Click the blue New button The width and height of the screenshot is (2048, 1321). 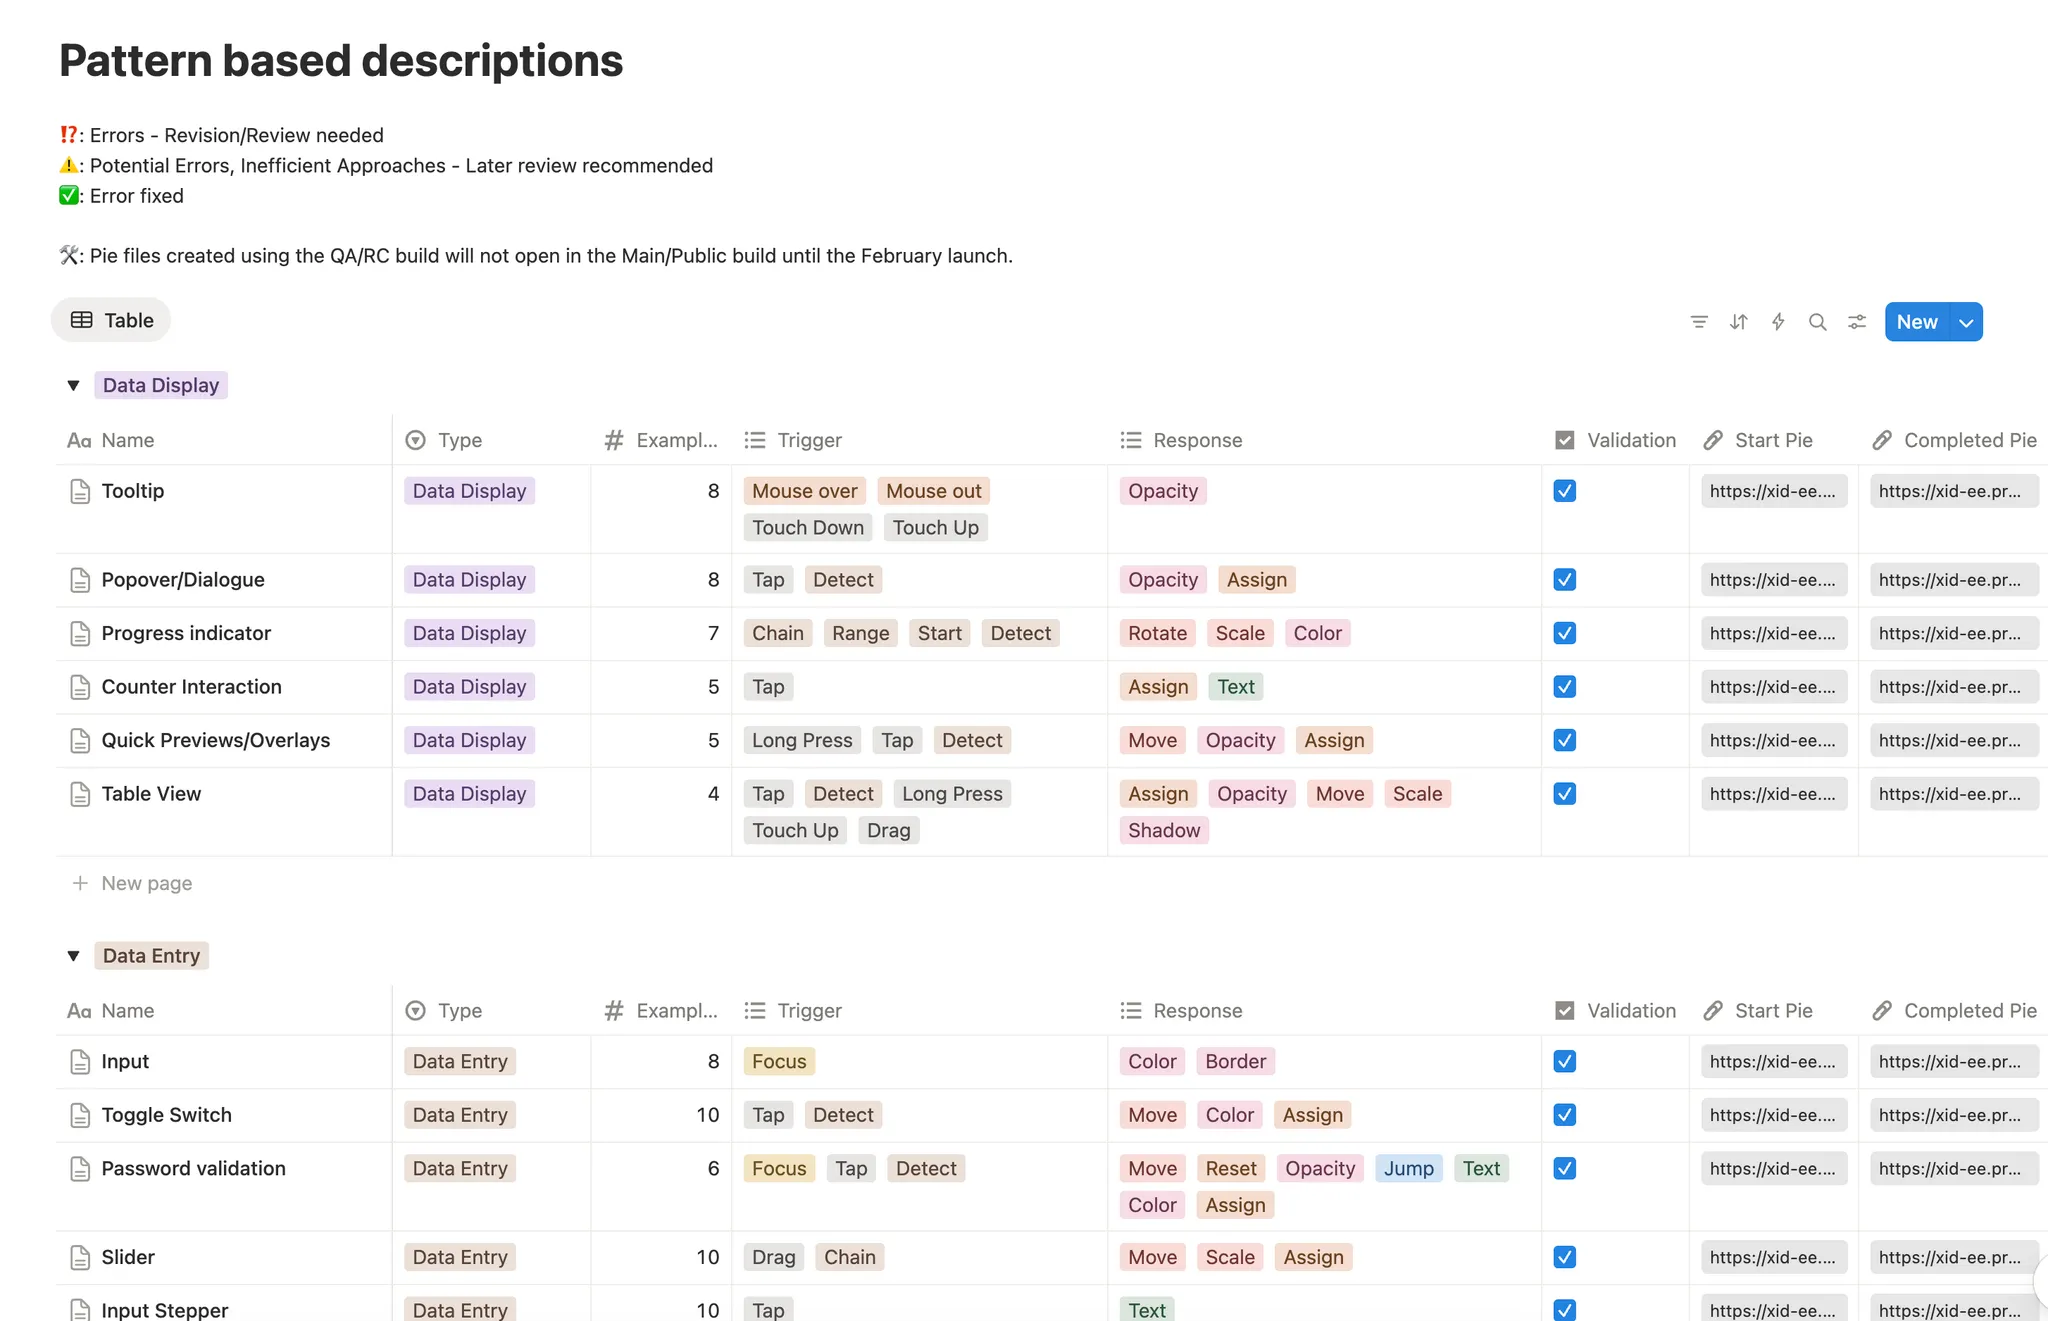1916,322
